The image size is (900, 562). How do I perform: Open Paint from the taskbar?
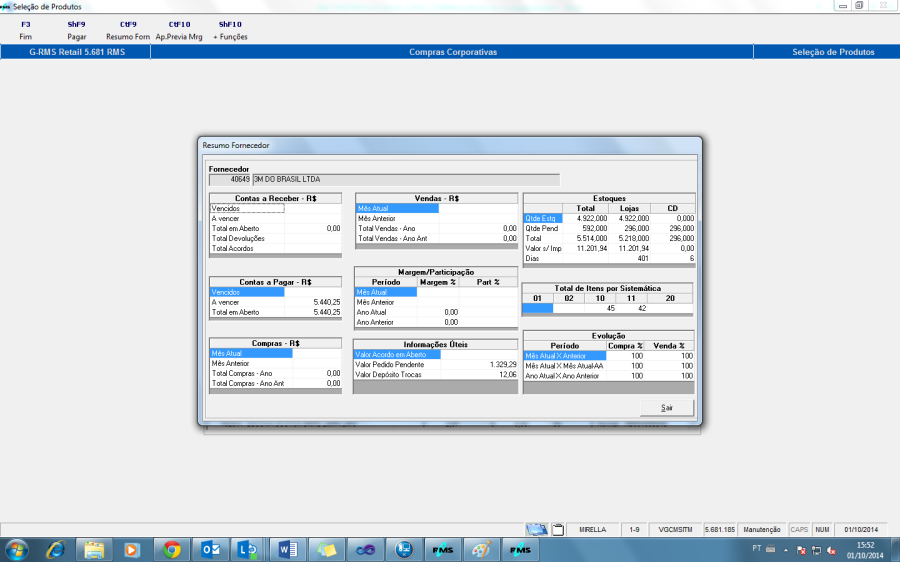coord(481,550)
